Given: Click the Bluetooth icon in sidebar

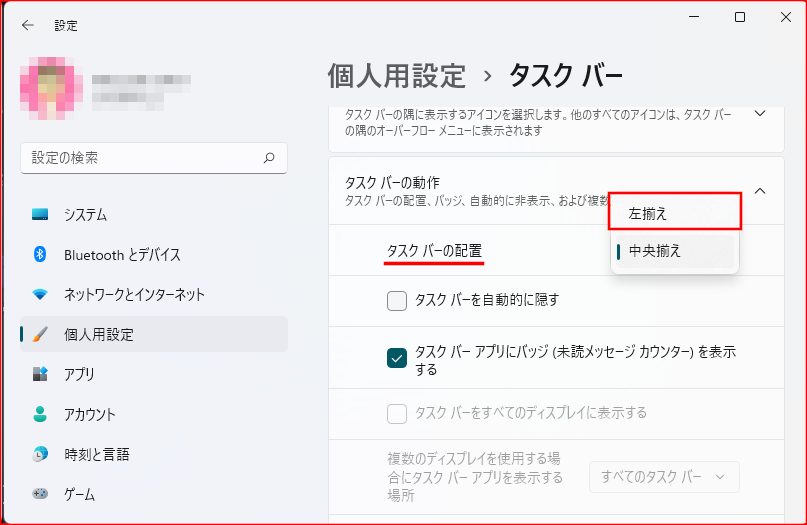Looking at the screenshot, I should (x=40, y=255).
